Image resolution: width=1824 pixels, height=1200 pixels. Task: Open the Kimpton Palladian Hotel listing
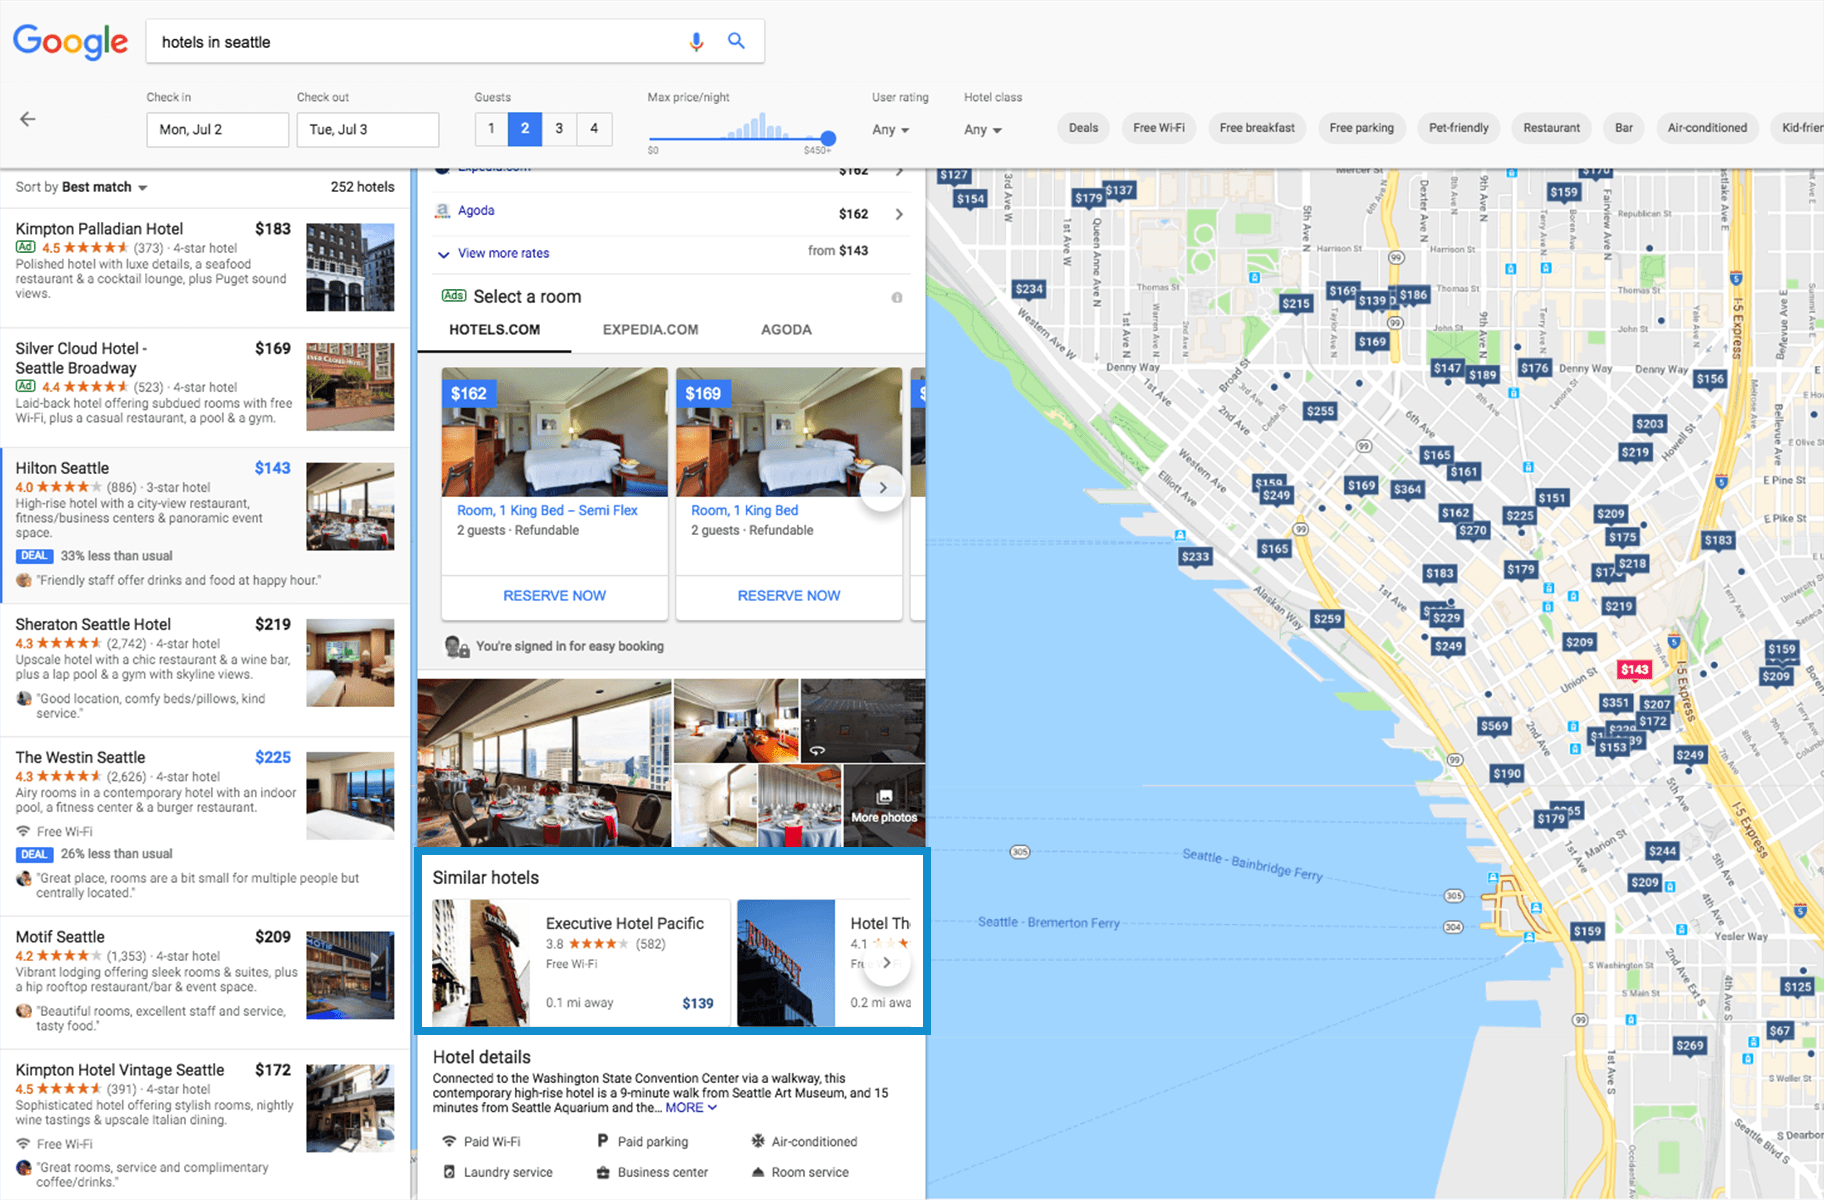coord(205,268)
